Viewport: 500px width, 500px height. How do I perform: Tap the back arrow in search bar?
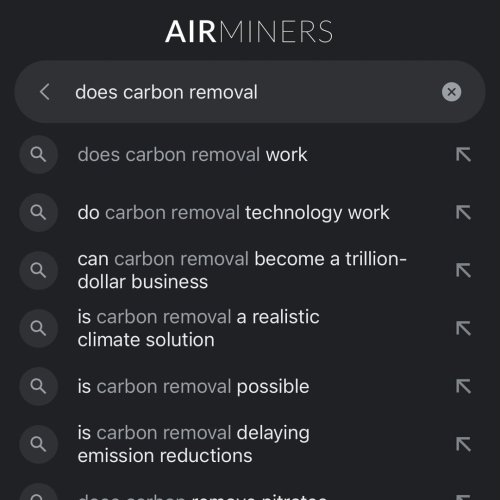pyautogui.click(x=45, y=92)
